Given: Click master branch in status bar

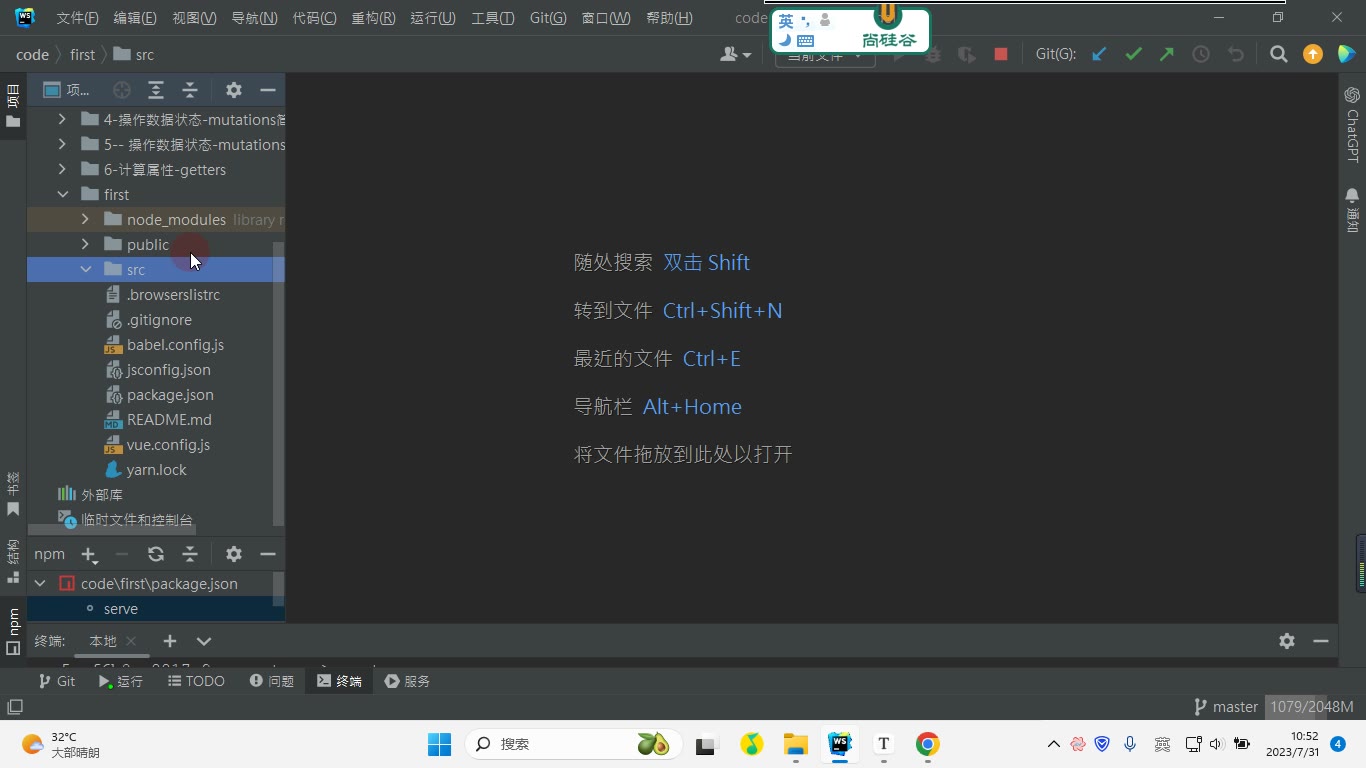Looking at the screenshot, I should tap(1226, 706).
